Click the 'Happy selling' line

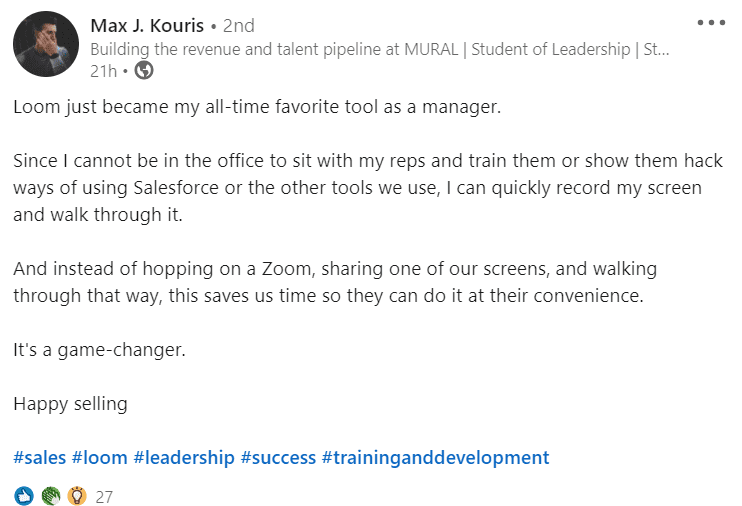71,404
